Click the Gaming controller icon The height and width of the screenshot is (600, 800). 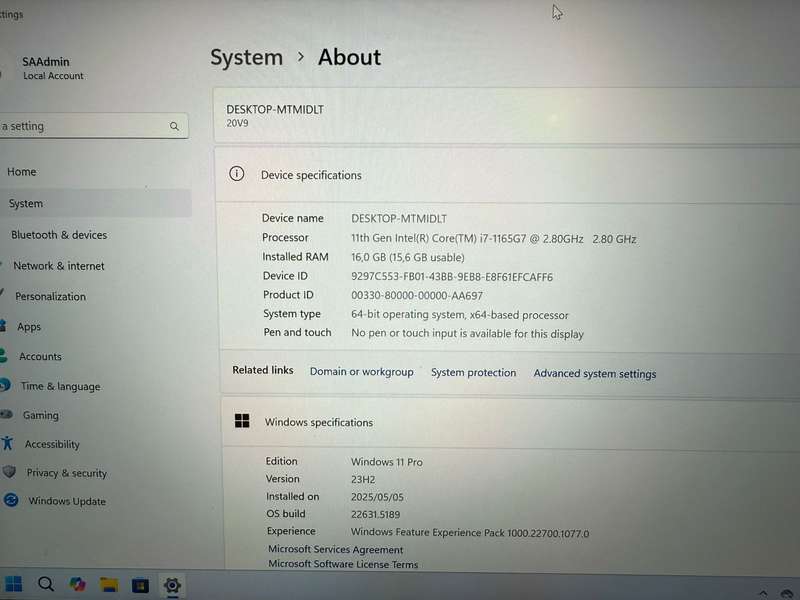(6, 414)
